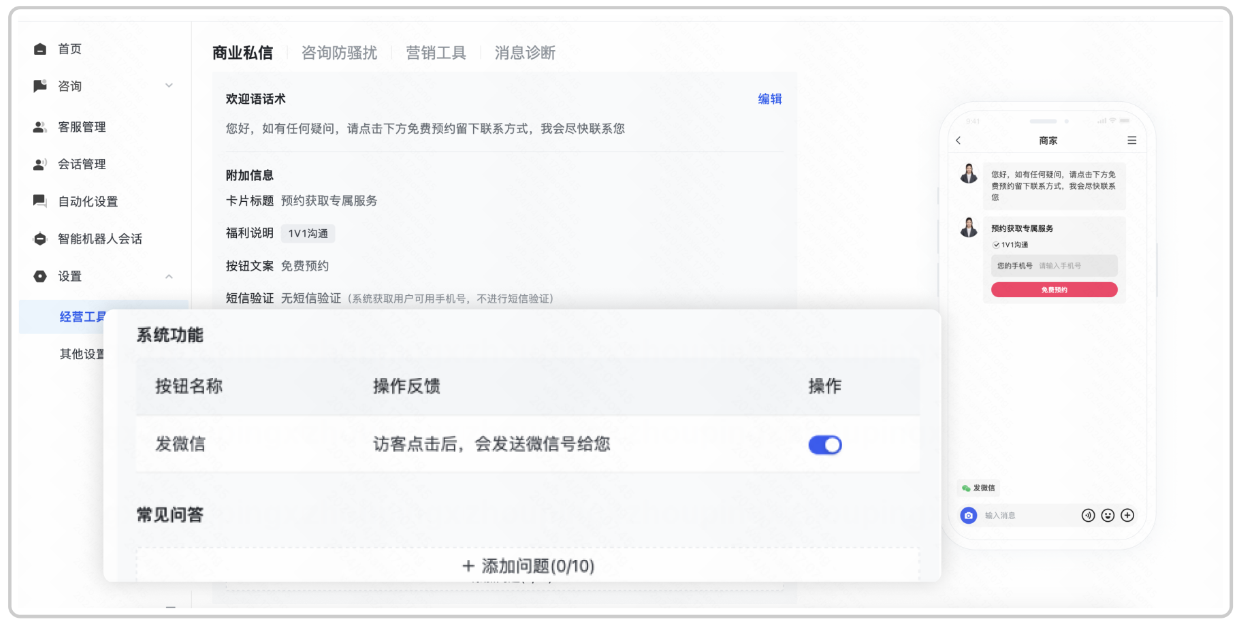
Task: Click the plus icon beside chat input
Action: [x=1127, y=515]
